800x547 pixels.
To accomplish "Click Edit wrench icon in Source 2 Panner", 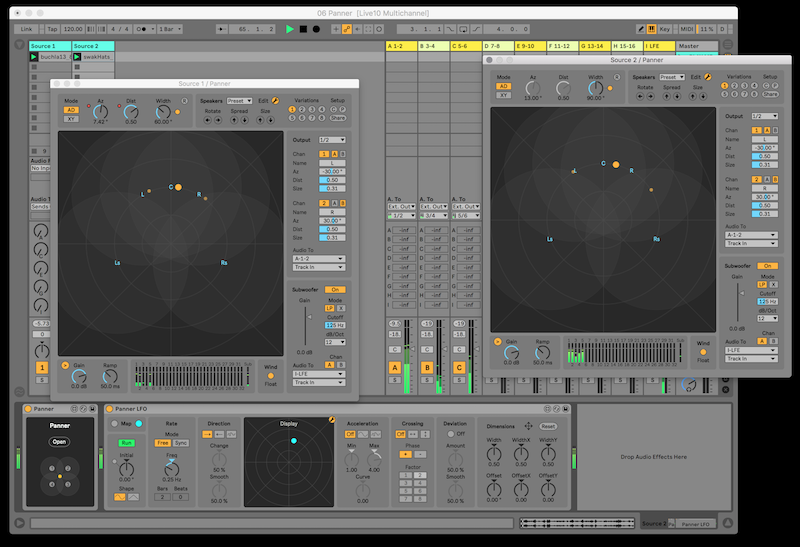I will click(708, 77).
